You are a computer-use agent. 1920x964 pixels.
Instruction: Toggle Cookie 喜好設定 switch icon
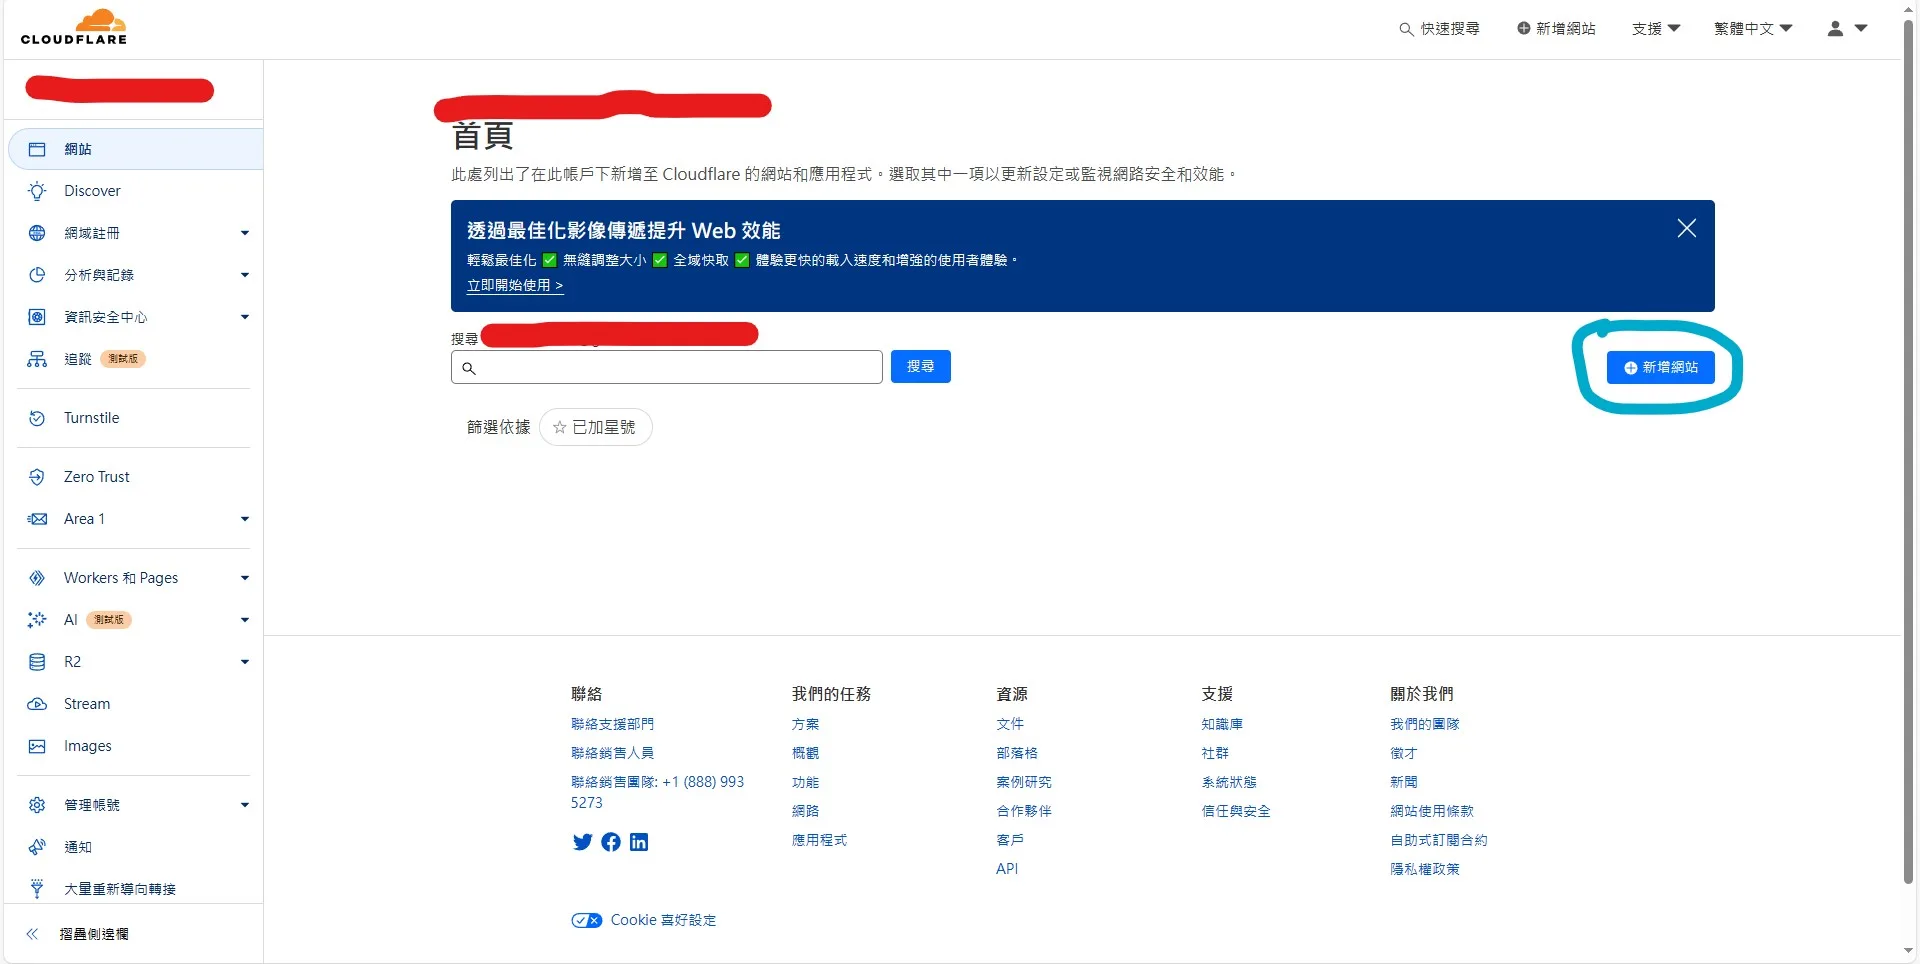tap(586, 921)
